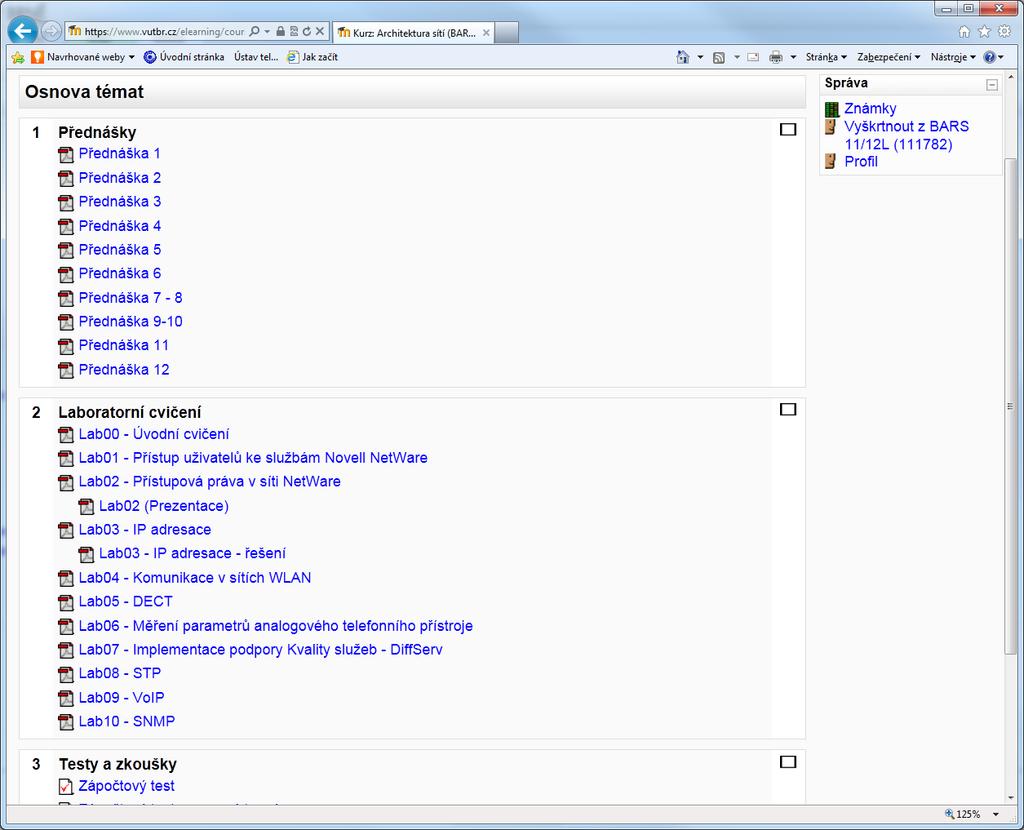Open Lab07 DiffServ lab link
Screen dimensions: 1024x830
[261, 650]
